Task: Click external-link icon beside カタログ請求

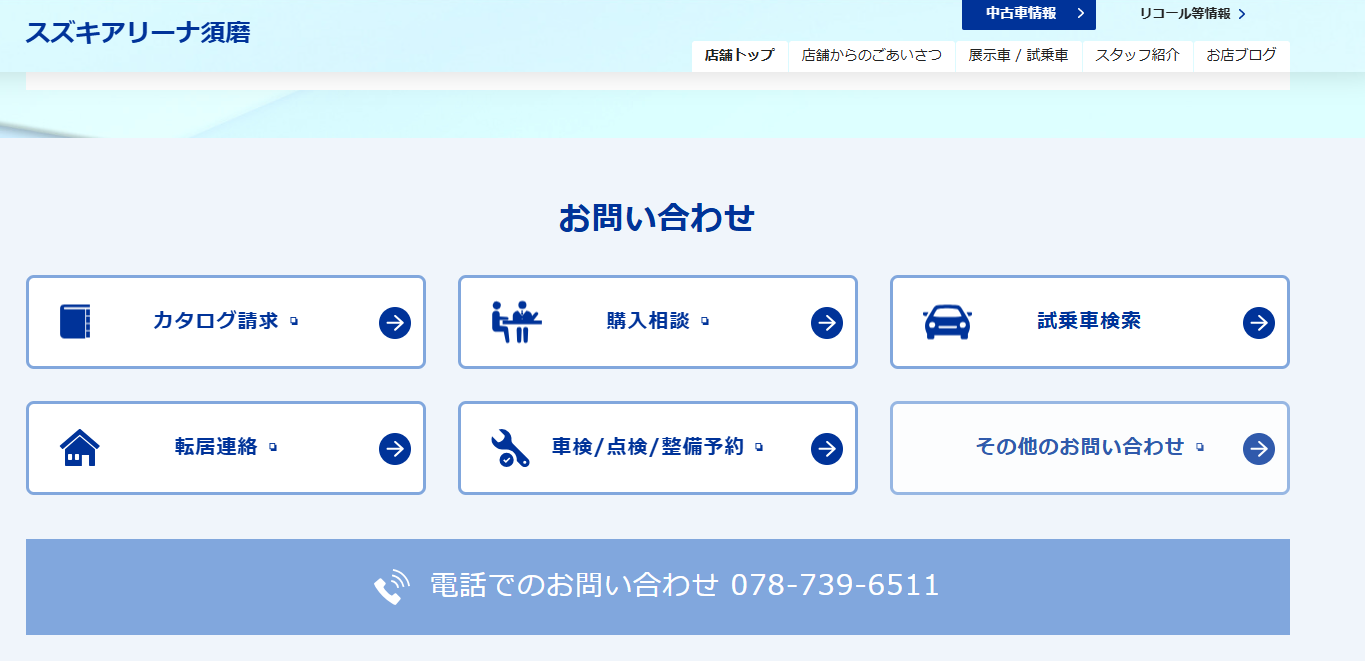Action: click(294, 322)
